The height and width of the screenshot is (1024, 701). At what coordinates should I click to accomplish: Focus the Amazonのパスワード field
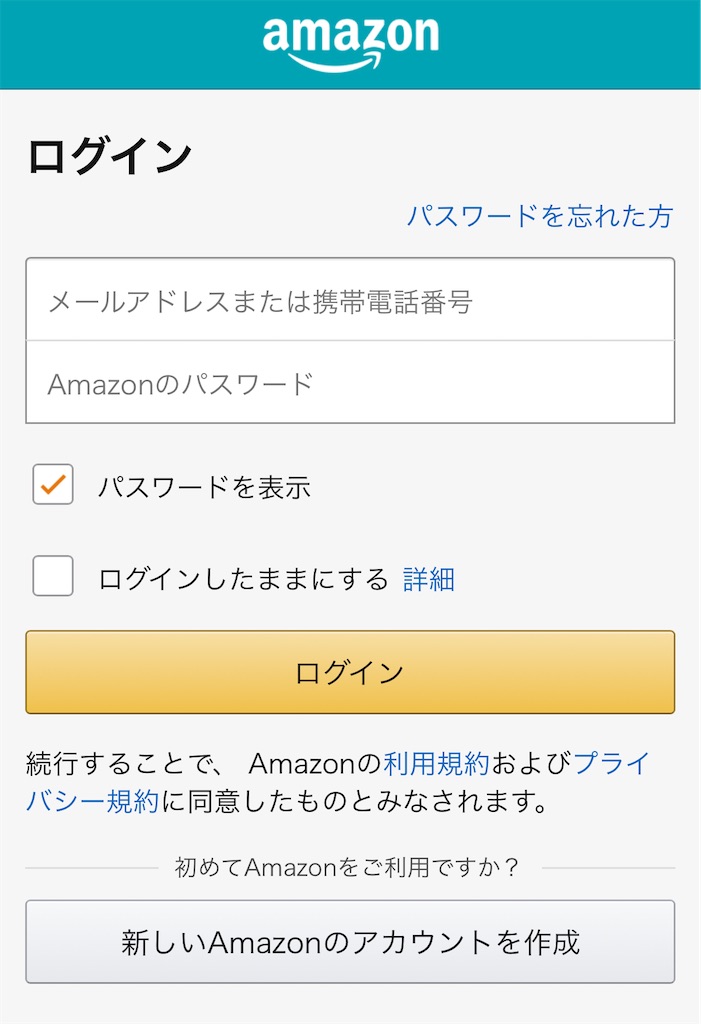[x=350, y=382]
